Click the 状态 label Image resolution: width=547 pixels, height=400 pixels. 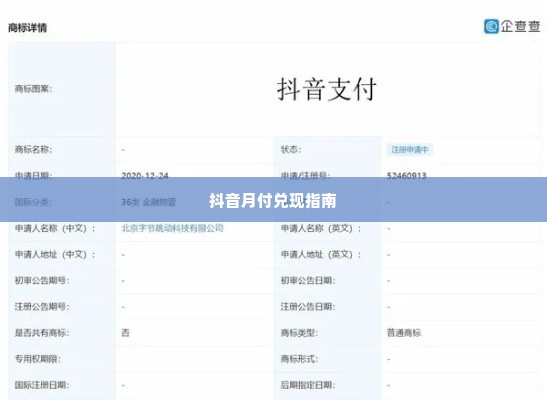point(291,150)
